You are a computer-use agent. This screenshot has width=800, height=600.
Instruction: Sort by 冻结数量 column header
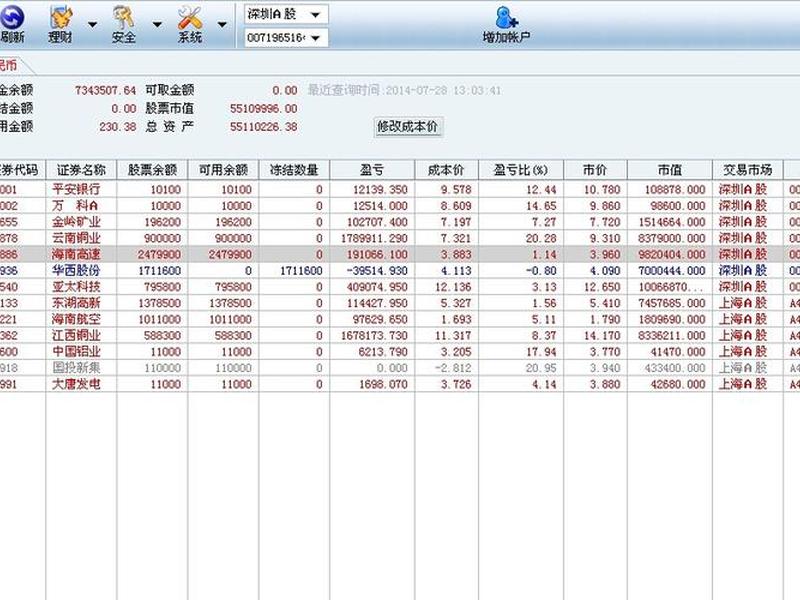(x=294, y=170)
